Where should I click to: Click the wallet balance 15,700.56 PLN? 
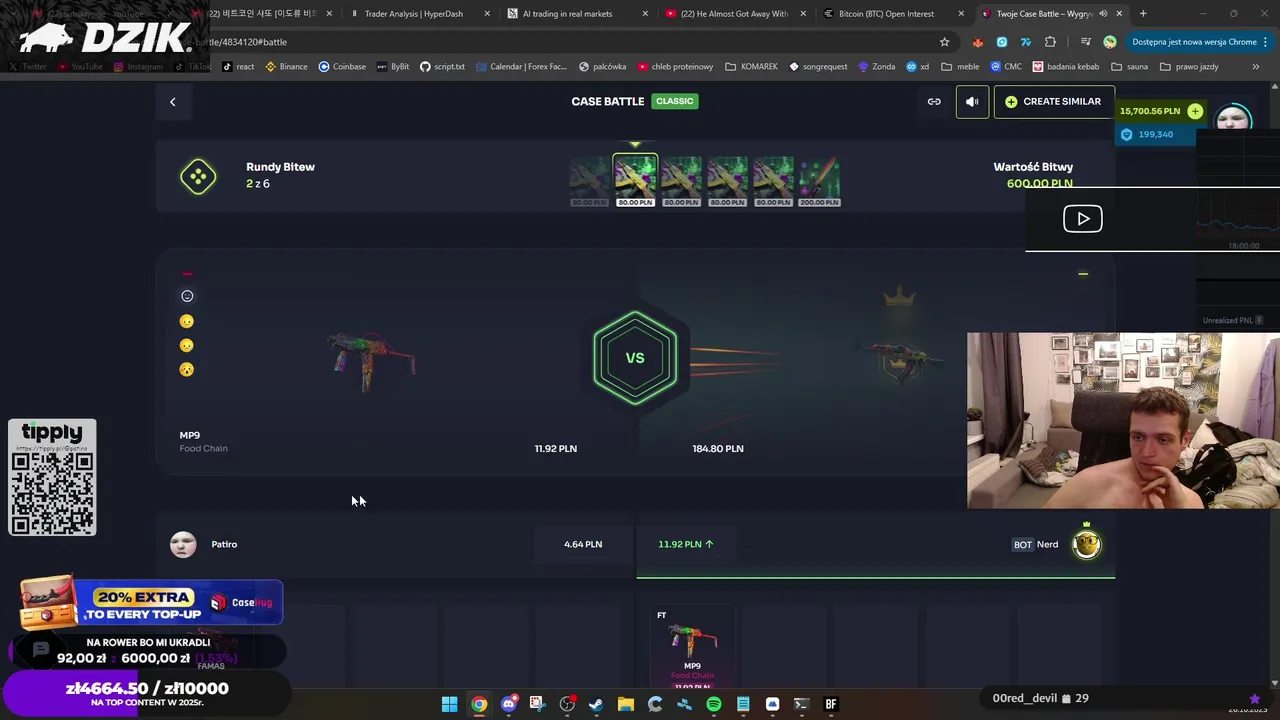pos(1149,111)
